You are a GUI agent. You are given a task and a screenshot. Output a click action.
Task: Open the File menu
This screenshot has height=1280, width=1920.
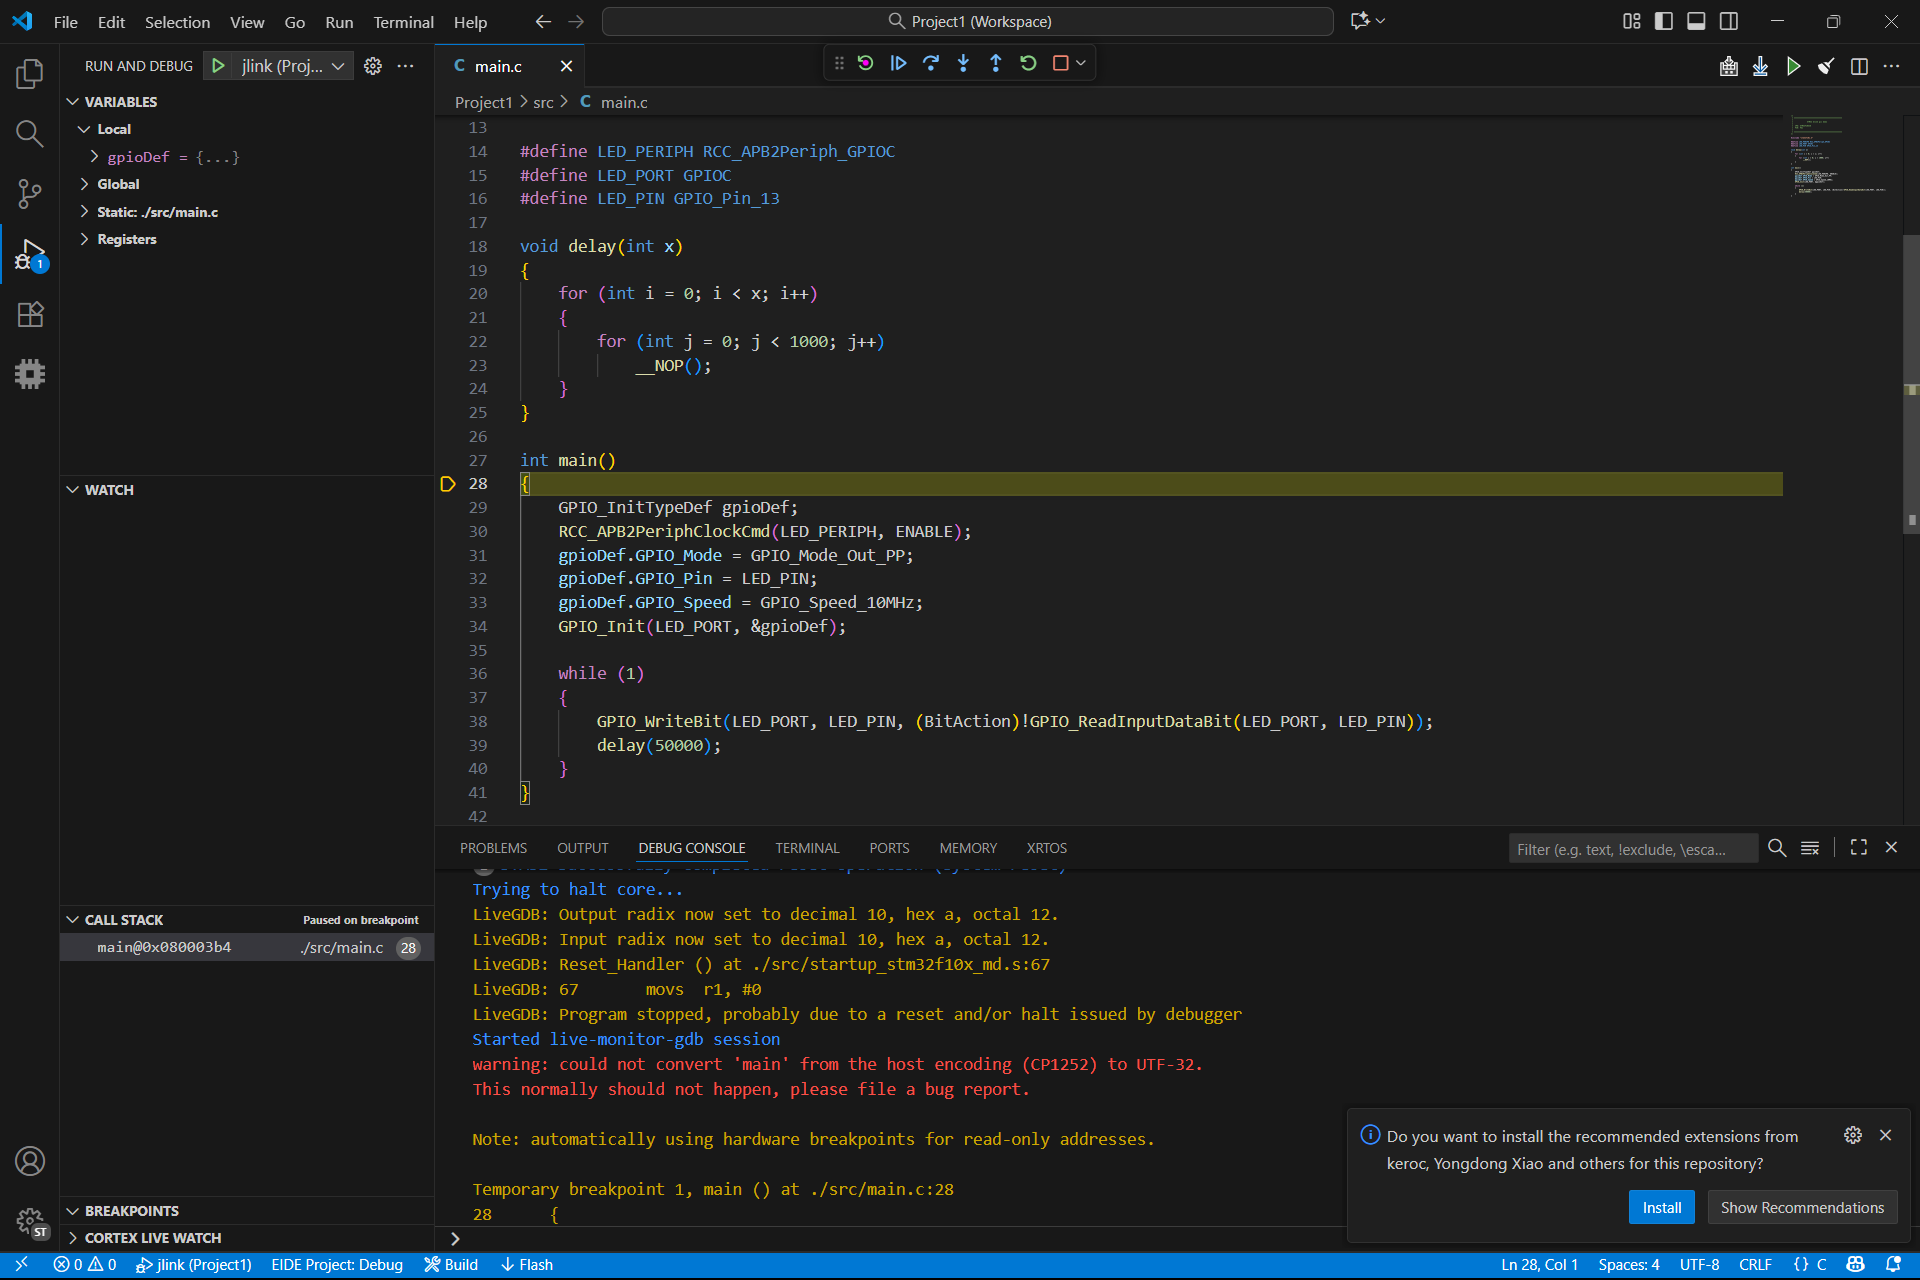66,22
